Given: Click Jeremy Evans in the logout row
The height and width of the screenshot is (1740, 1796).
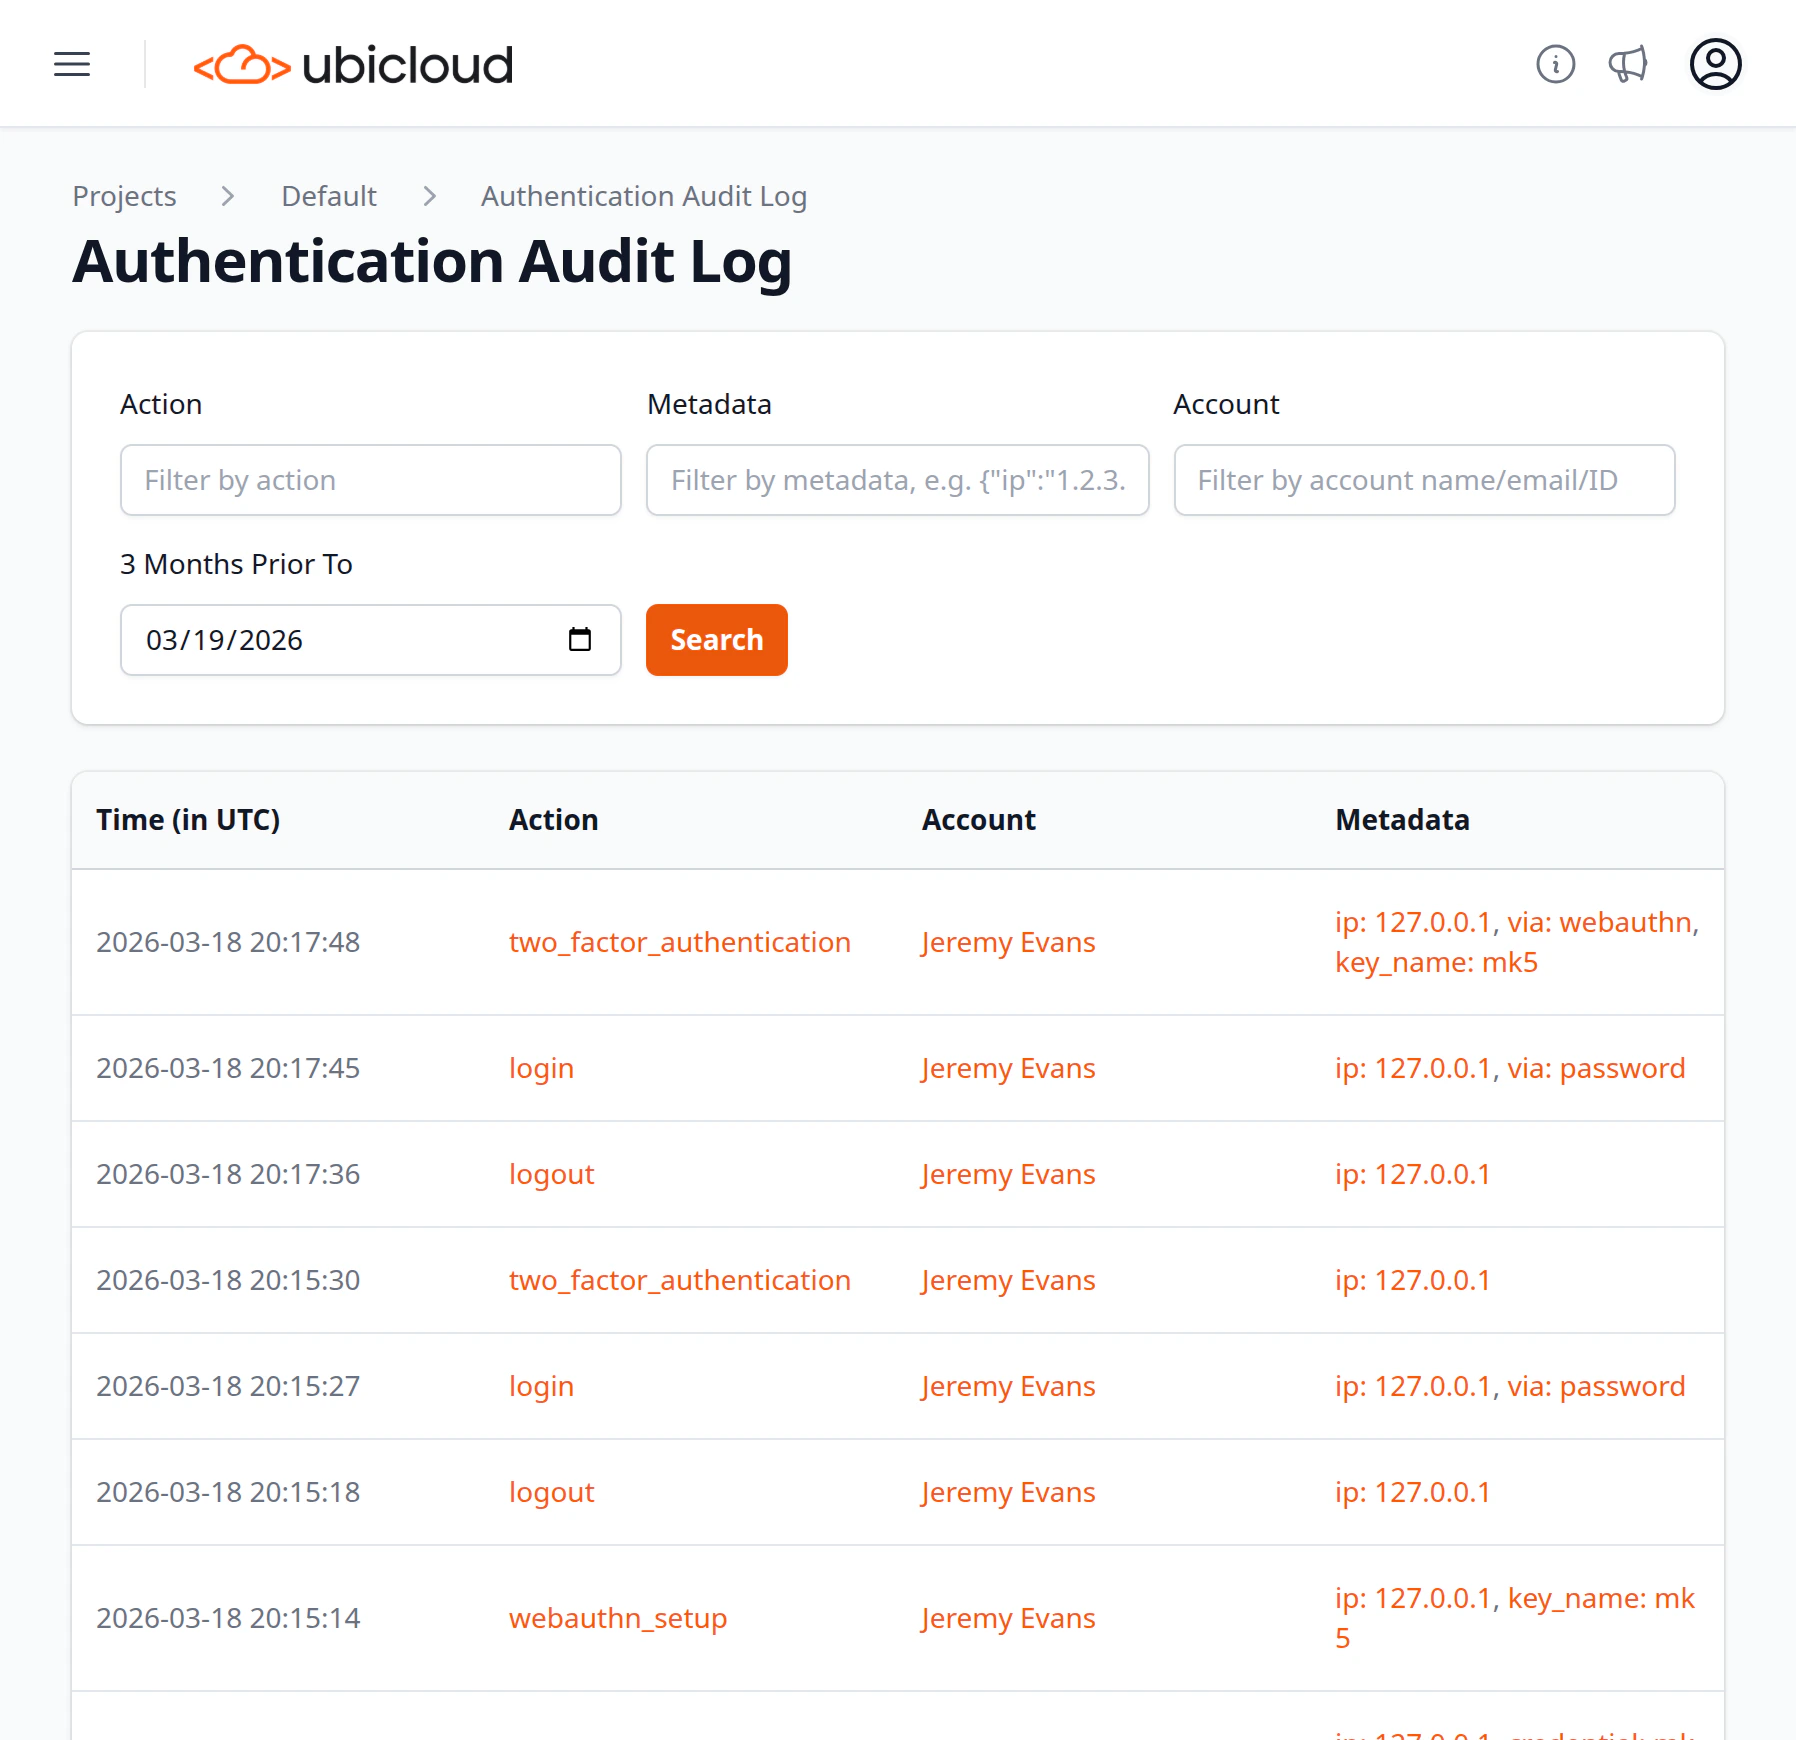Looking at the screenshot, I should coord(1007,1173).
